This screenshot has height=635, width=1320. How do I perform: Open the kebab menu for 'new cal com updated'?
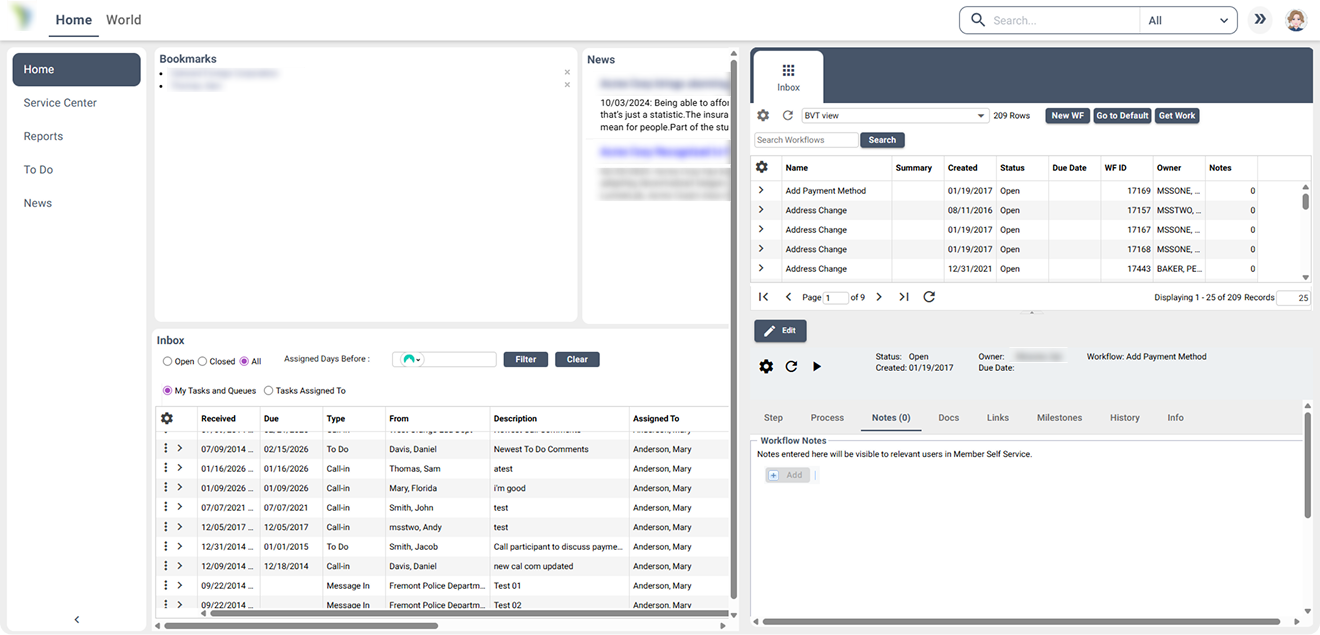click(166, 565)
